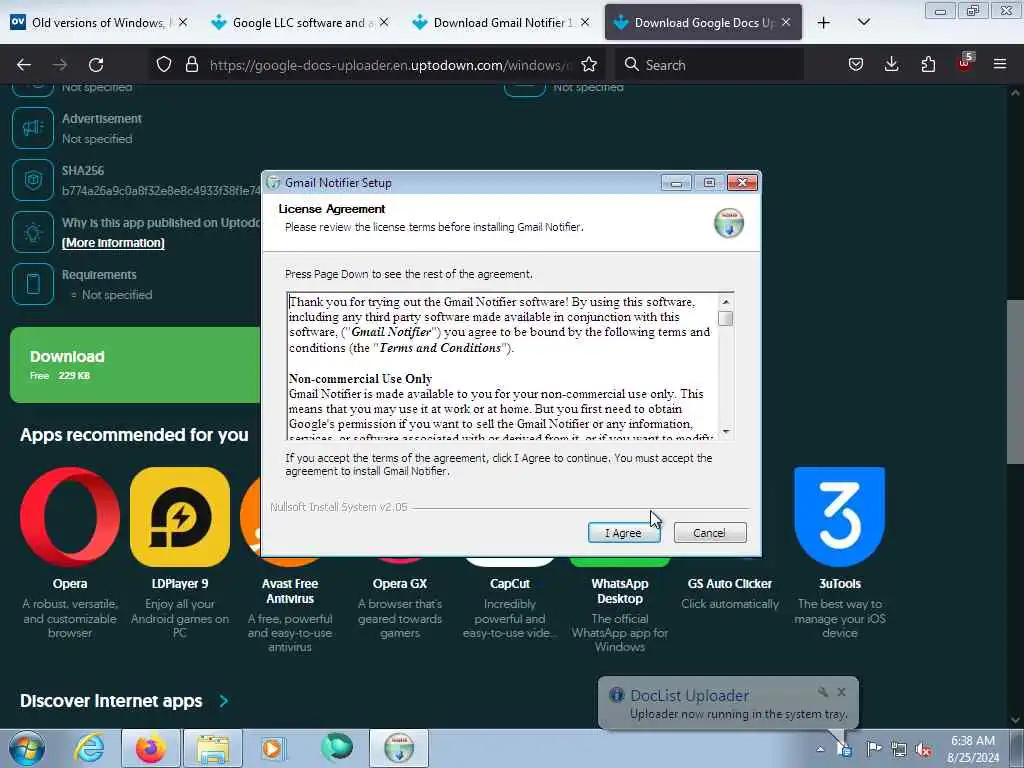Viewport: 1024px width, 768px height.
Task: Select the Download Google Docs Uploader tab
Action: [x=701, y=22]
